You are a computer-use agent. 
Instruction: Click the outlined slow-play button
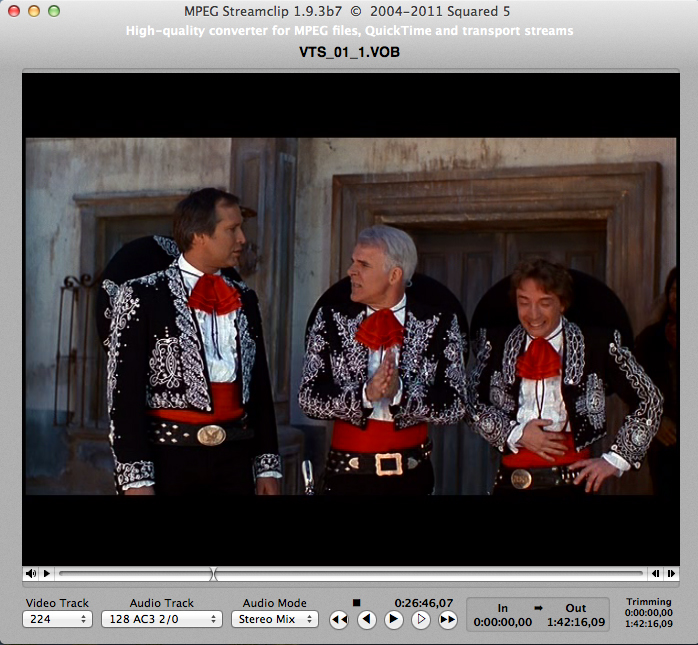[421, 620]
